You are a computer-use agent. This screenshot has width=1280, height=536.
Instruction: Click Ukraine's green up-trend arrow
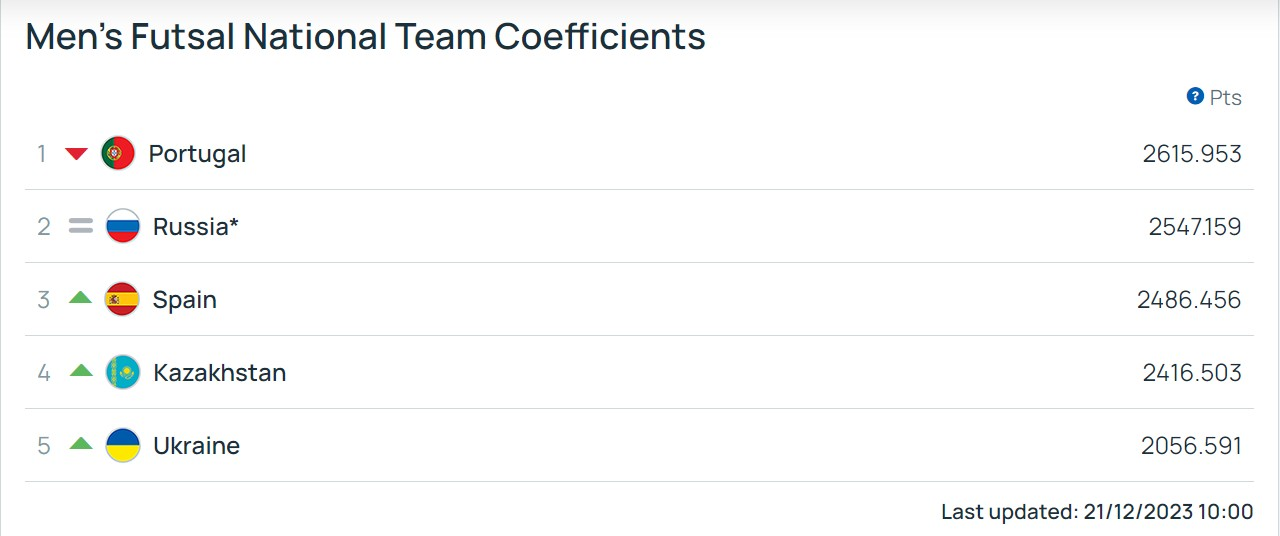click(x=81, y=443)
